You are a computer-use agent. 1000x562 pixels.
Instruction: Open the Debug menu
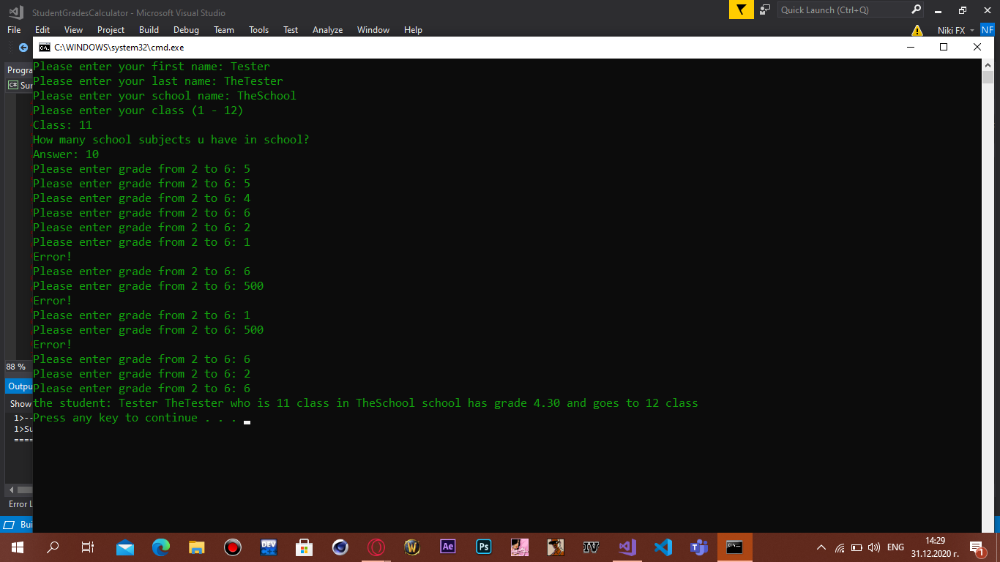click(x=186, y=30)
